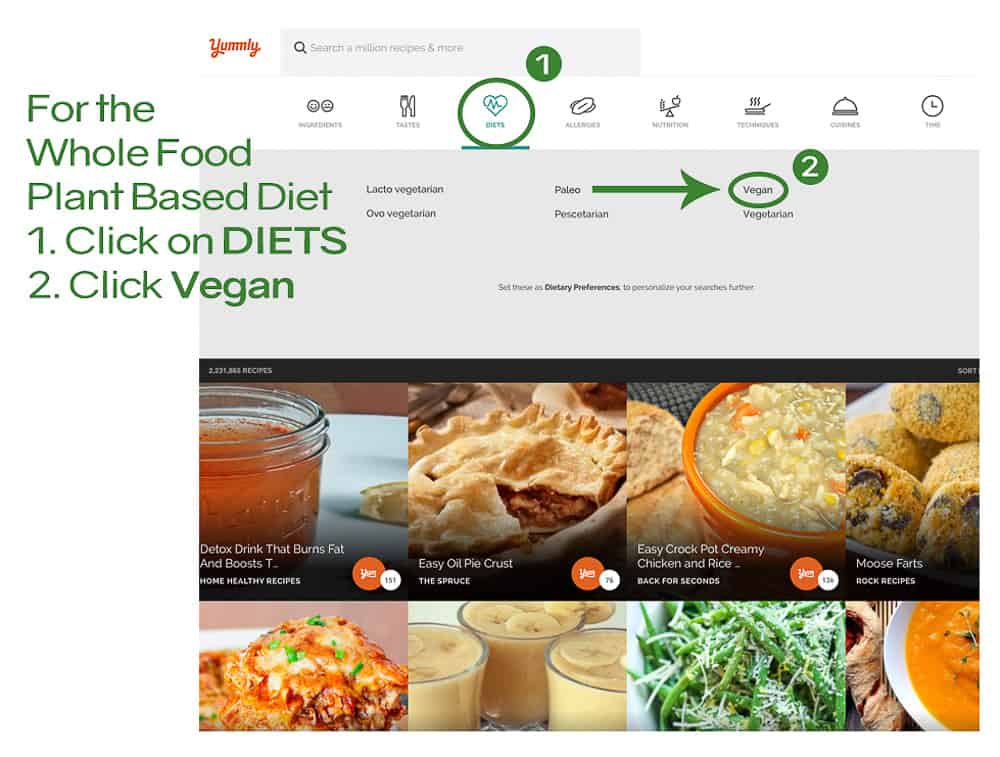Follow the Dietary Preferences link
This screenshot has height=757, width=1000.
(582, 288)
